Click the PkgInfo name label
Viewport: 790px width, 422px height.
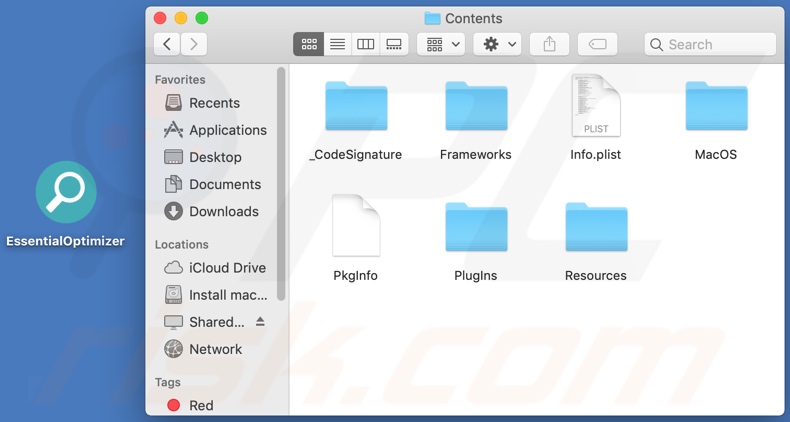click(356, 276)
